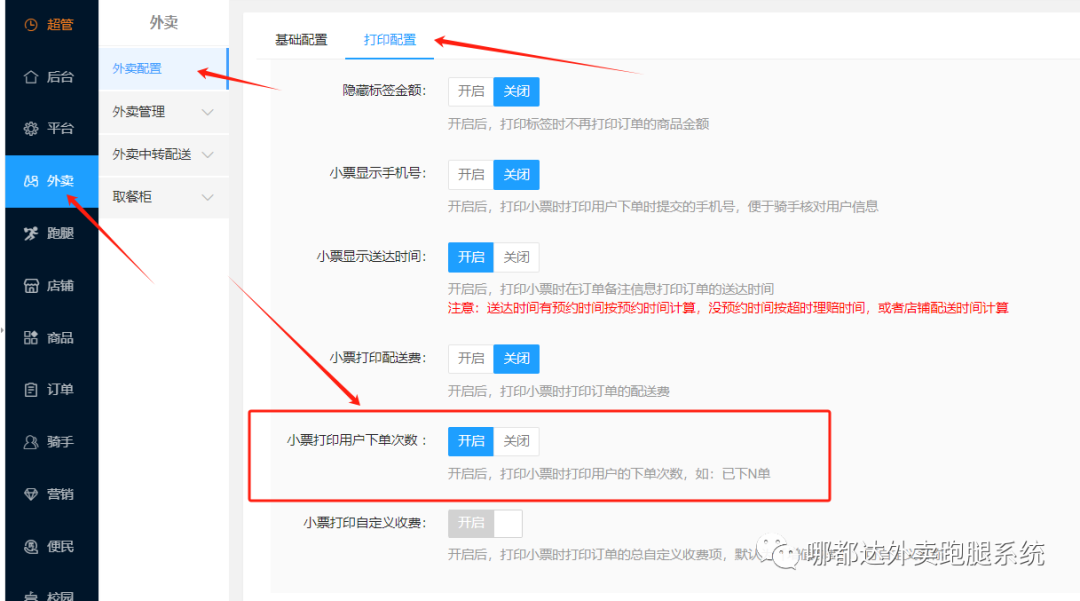Click the 店铺 store icon
Screen dimensions: 1080x601
click(x=31, y=286)
